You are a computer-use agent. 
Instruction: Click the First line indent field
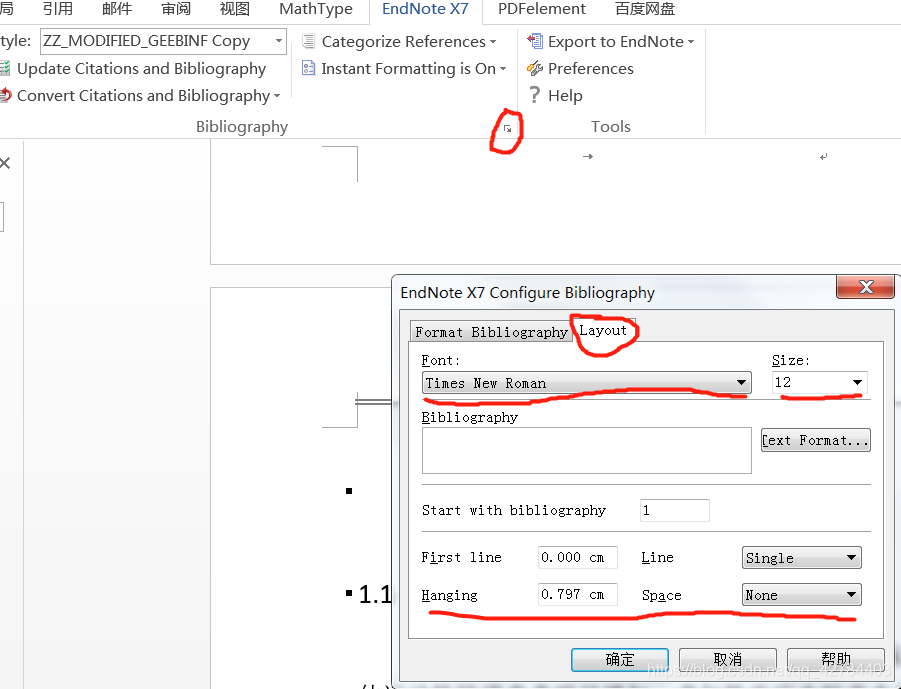tap(577, 557)
